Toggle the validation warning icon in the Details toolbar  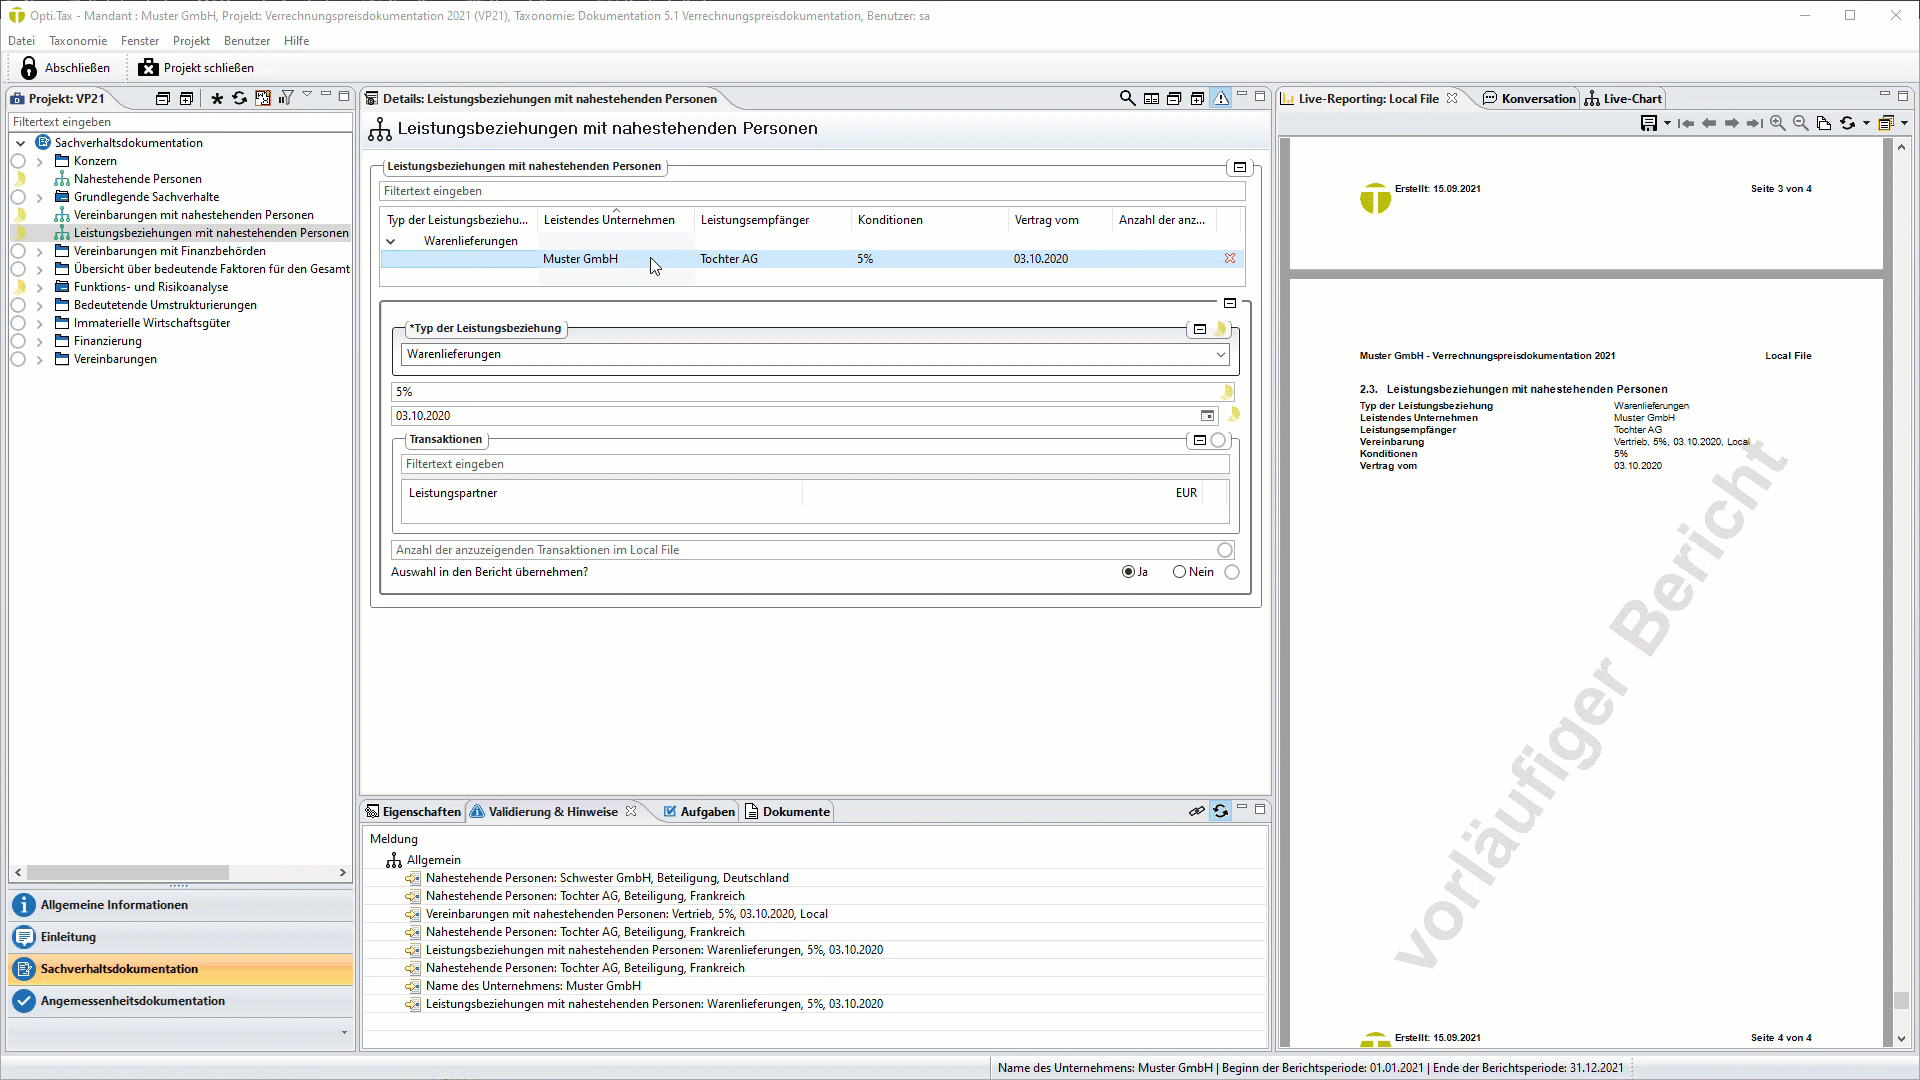click(1221, 98)
